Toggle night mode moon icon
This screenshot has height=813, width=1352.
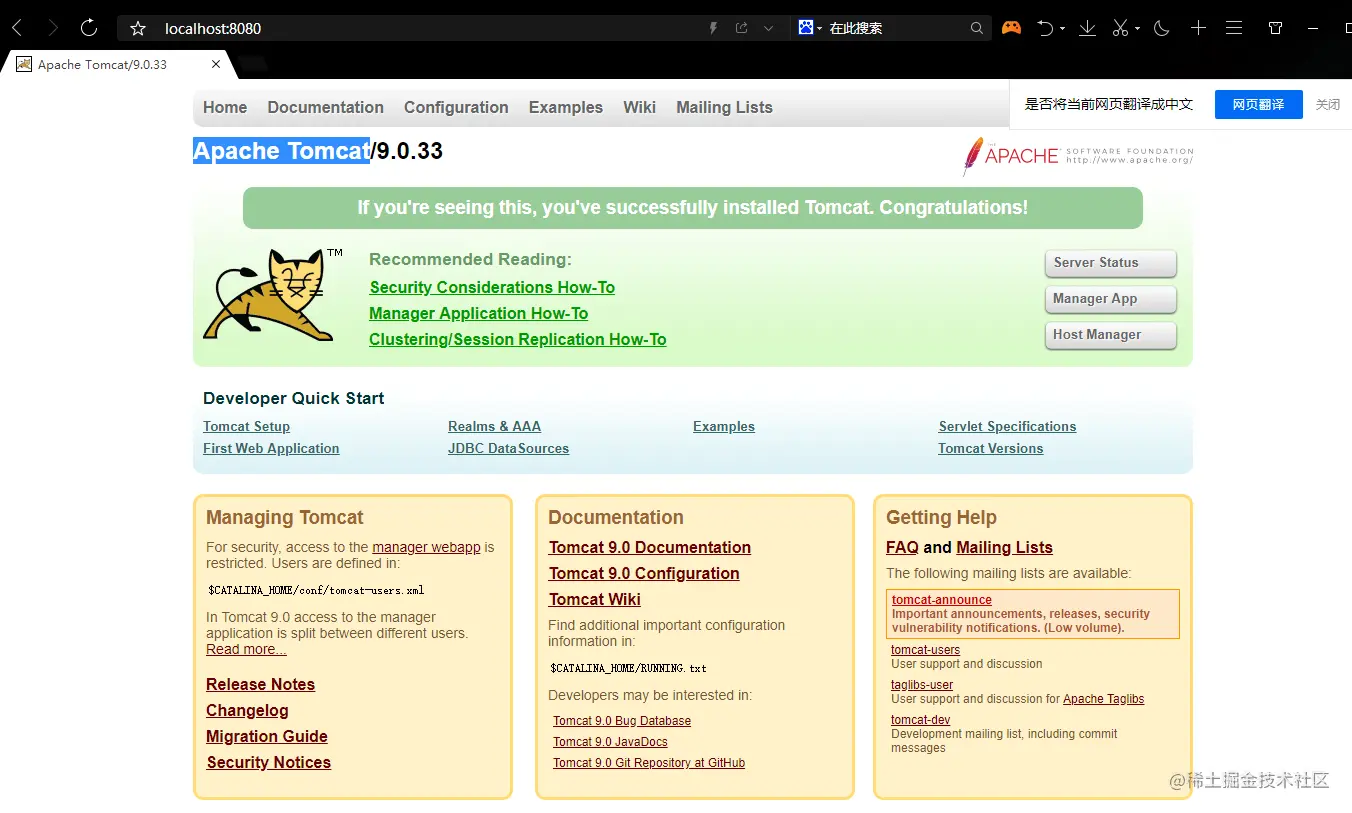click(1161, 28)
